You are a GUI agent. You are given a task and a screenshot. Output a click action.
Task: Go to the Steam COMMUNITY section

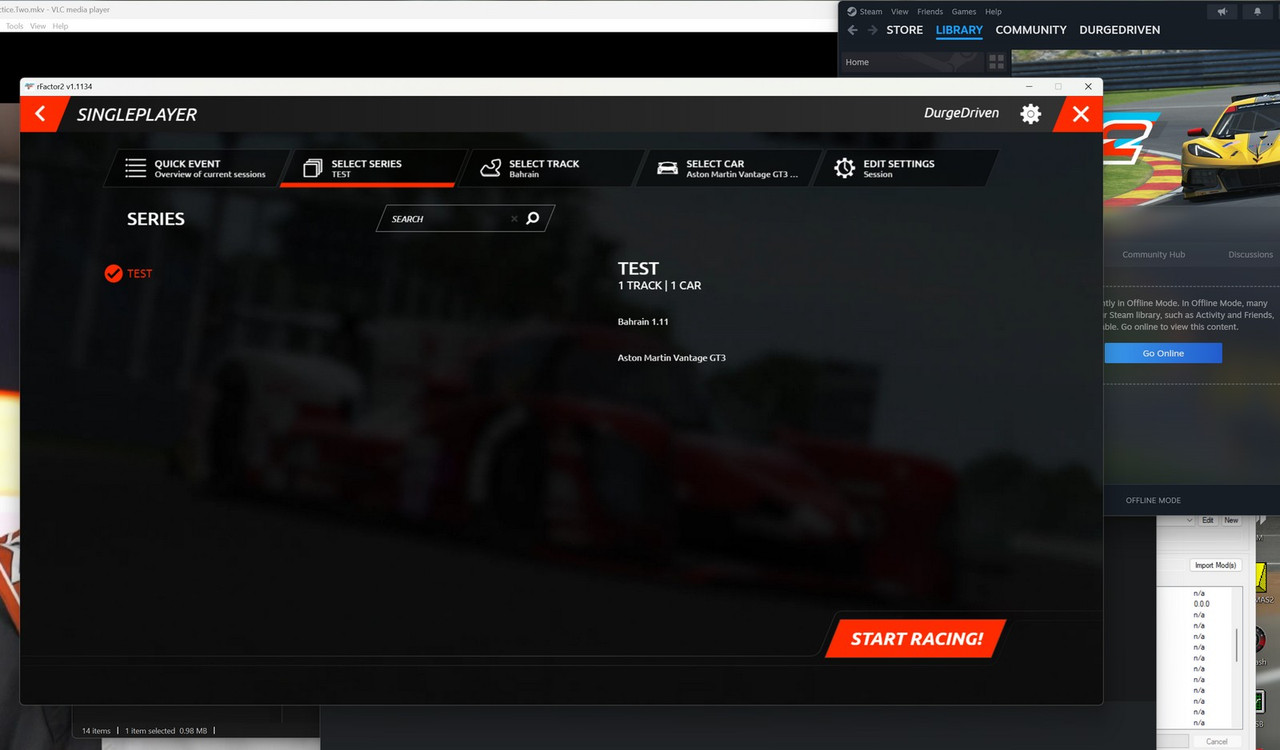pos(1031,30)
